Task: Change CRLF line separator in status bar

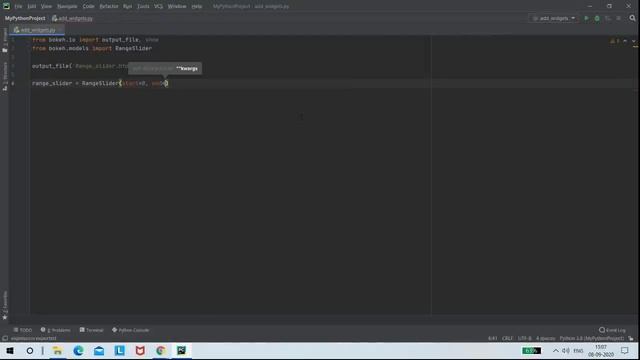Action: coord(507,338)
